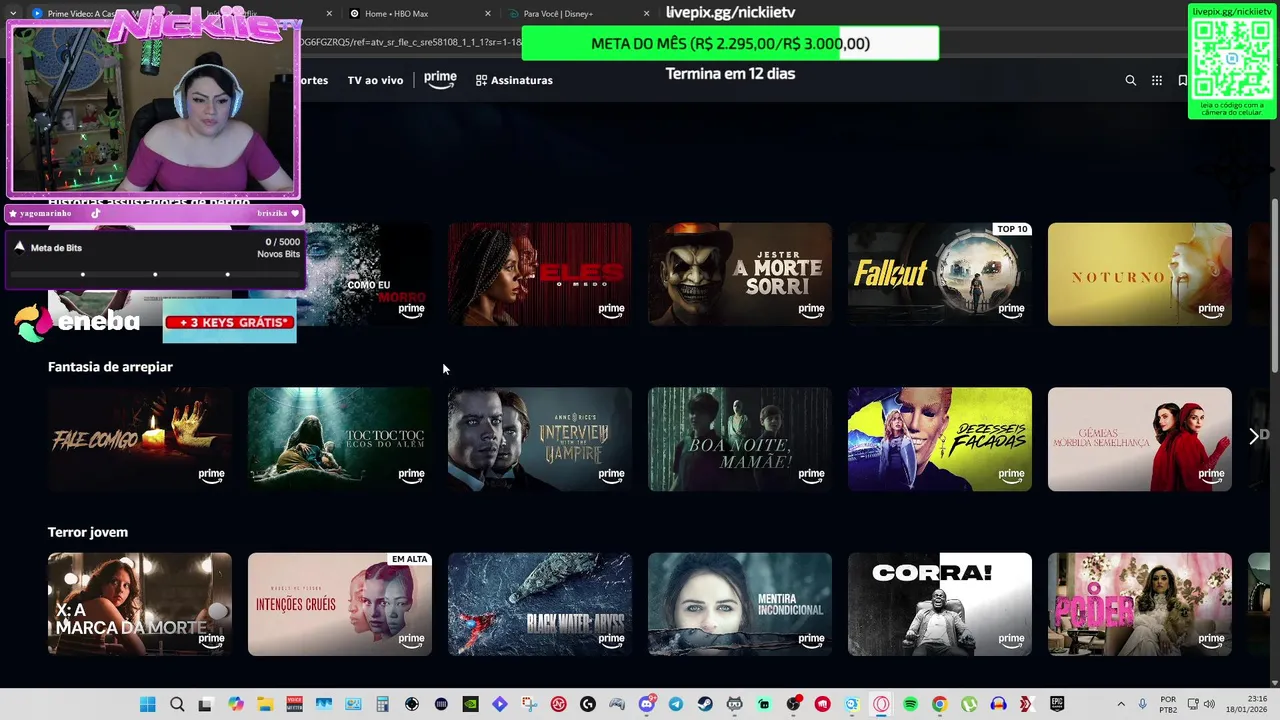Viewport: 1280px width, 720px height.
Task: Open the Gêmeas Mórbida Semelhança card
Action: (x=1140, y=439)
